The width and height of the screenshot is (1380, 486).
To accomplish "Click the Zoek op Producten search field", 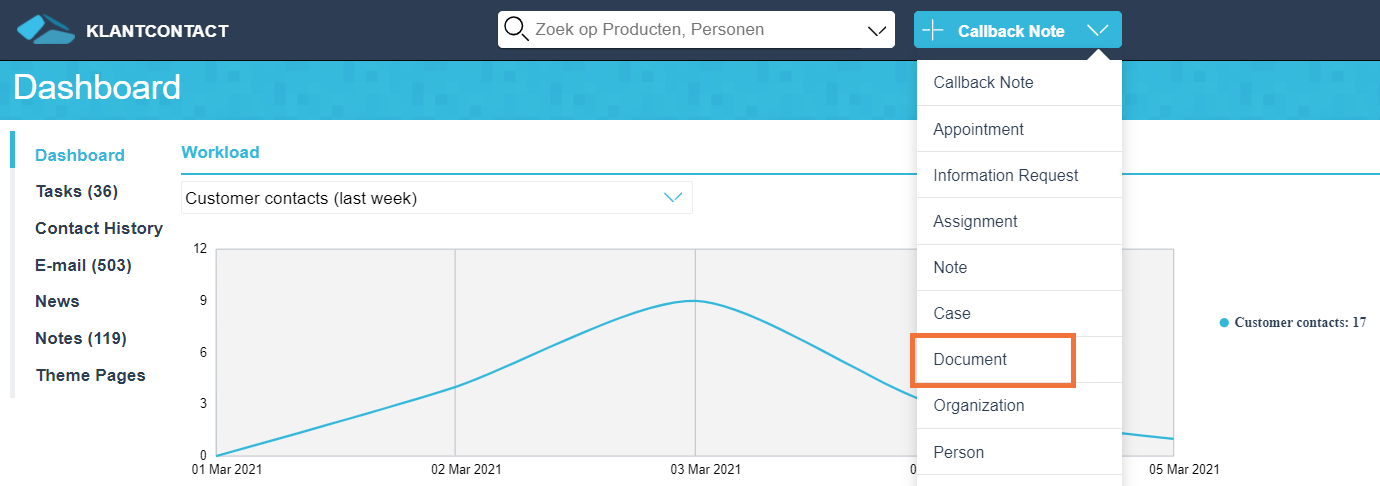I will [682, 30].
